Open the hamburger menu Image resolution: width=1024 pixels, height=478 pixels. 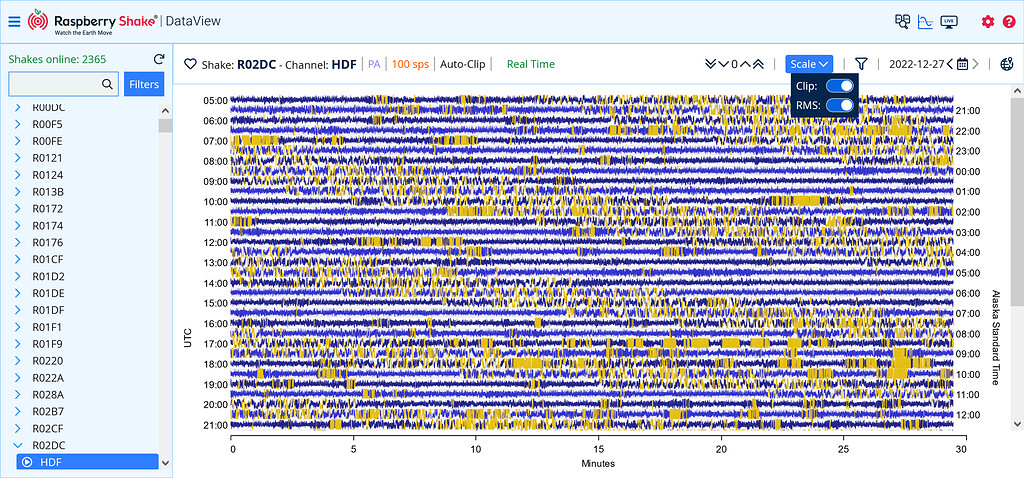tap(14, 21)
